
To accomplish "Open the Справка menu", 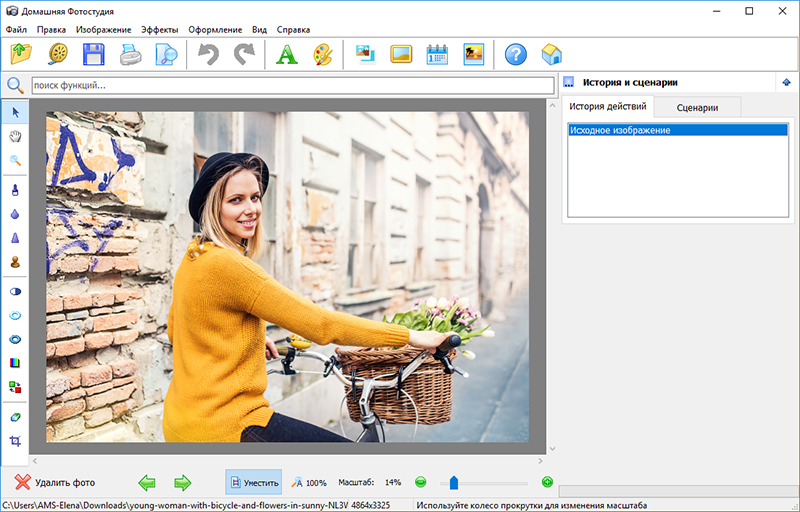I will (293, 30).
